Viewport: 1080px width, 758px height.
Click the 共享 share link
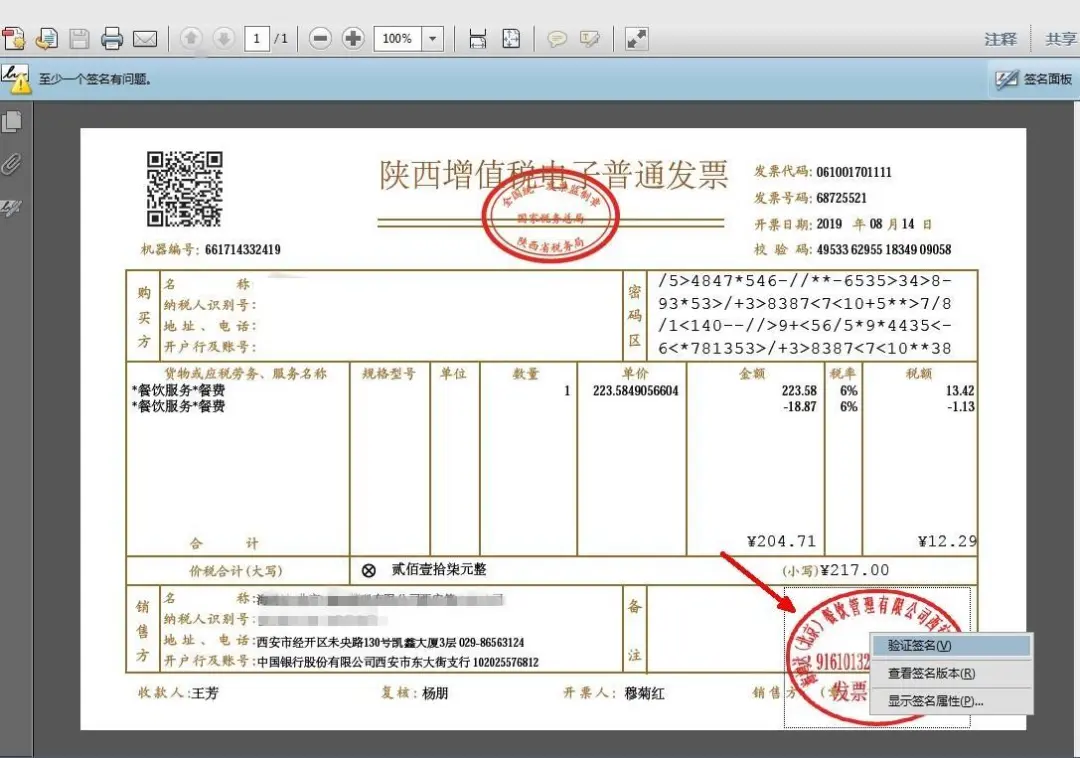tap(1060, 38)
